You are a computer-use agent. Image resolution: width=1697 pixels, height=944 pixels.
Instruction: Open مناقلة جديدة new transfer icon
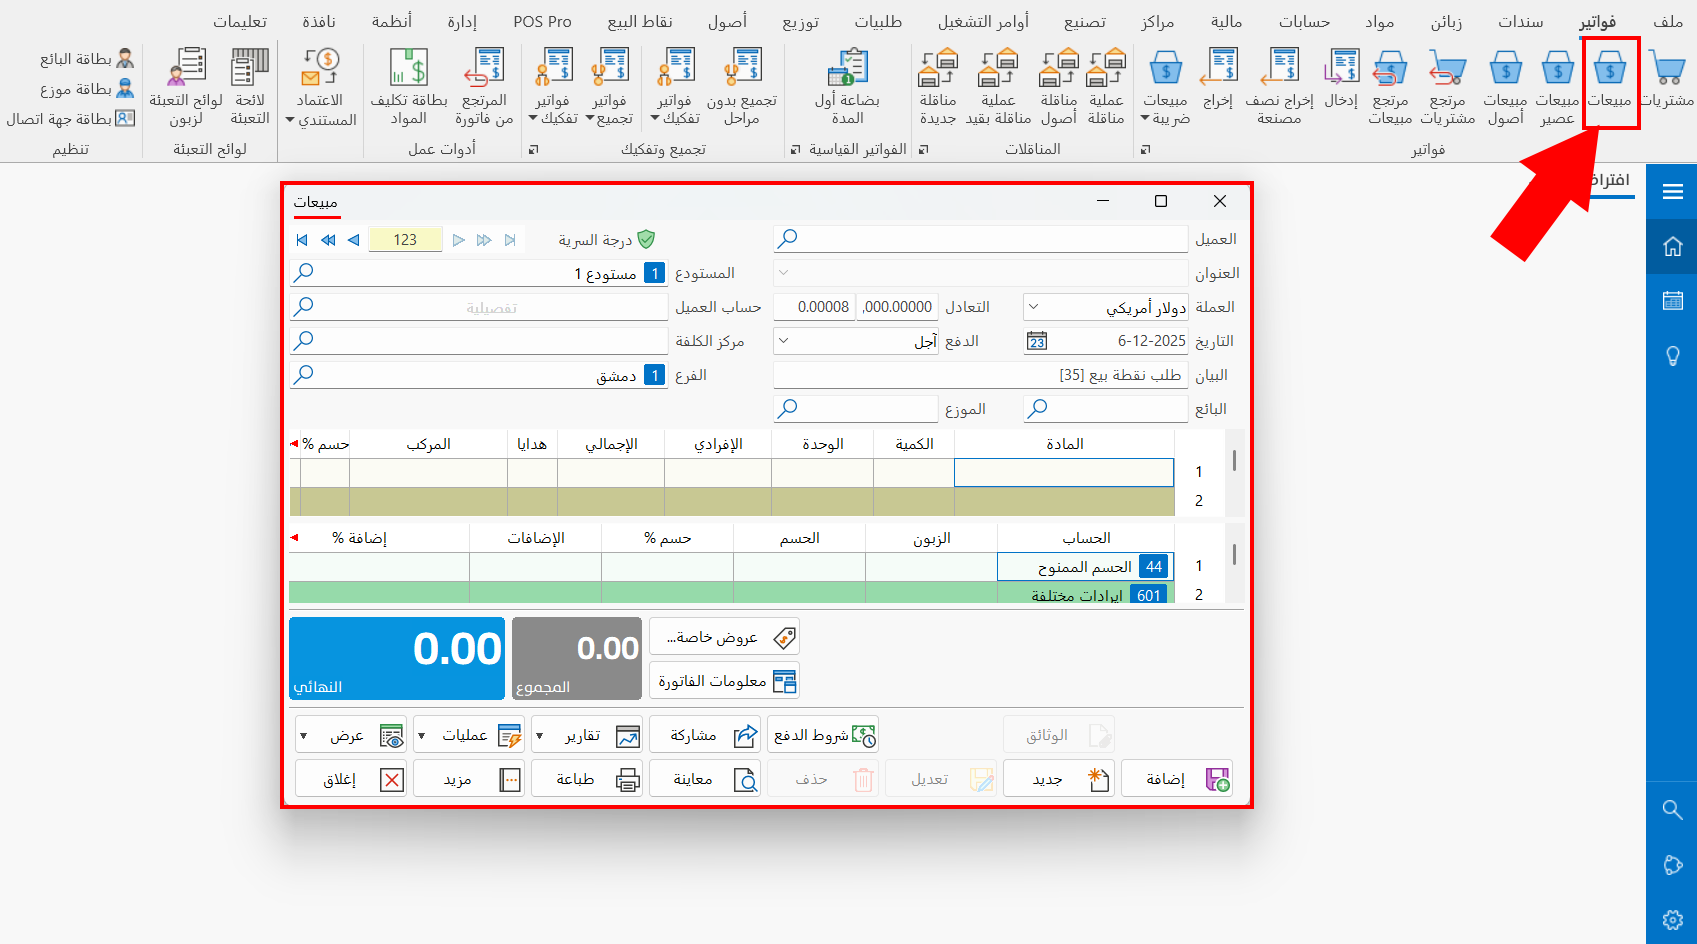click(x=938, y=88)
